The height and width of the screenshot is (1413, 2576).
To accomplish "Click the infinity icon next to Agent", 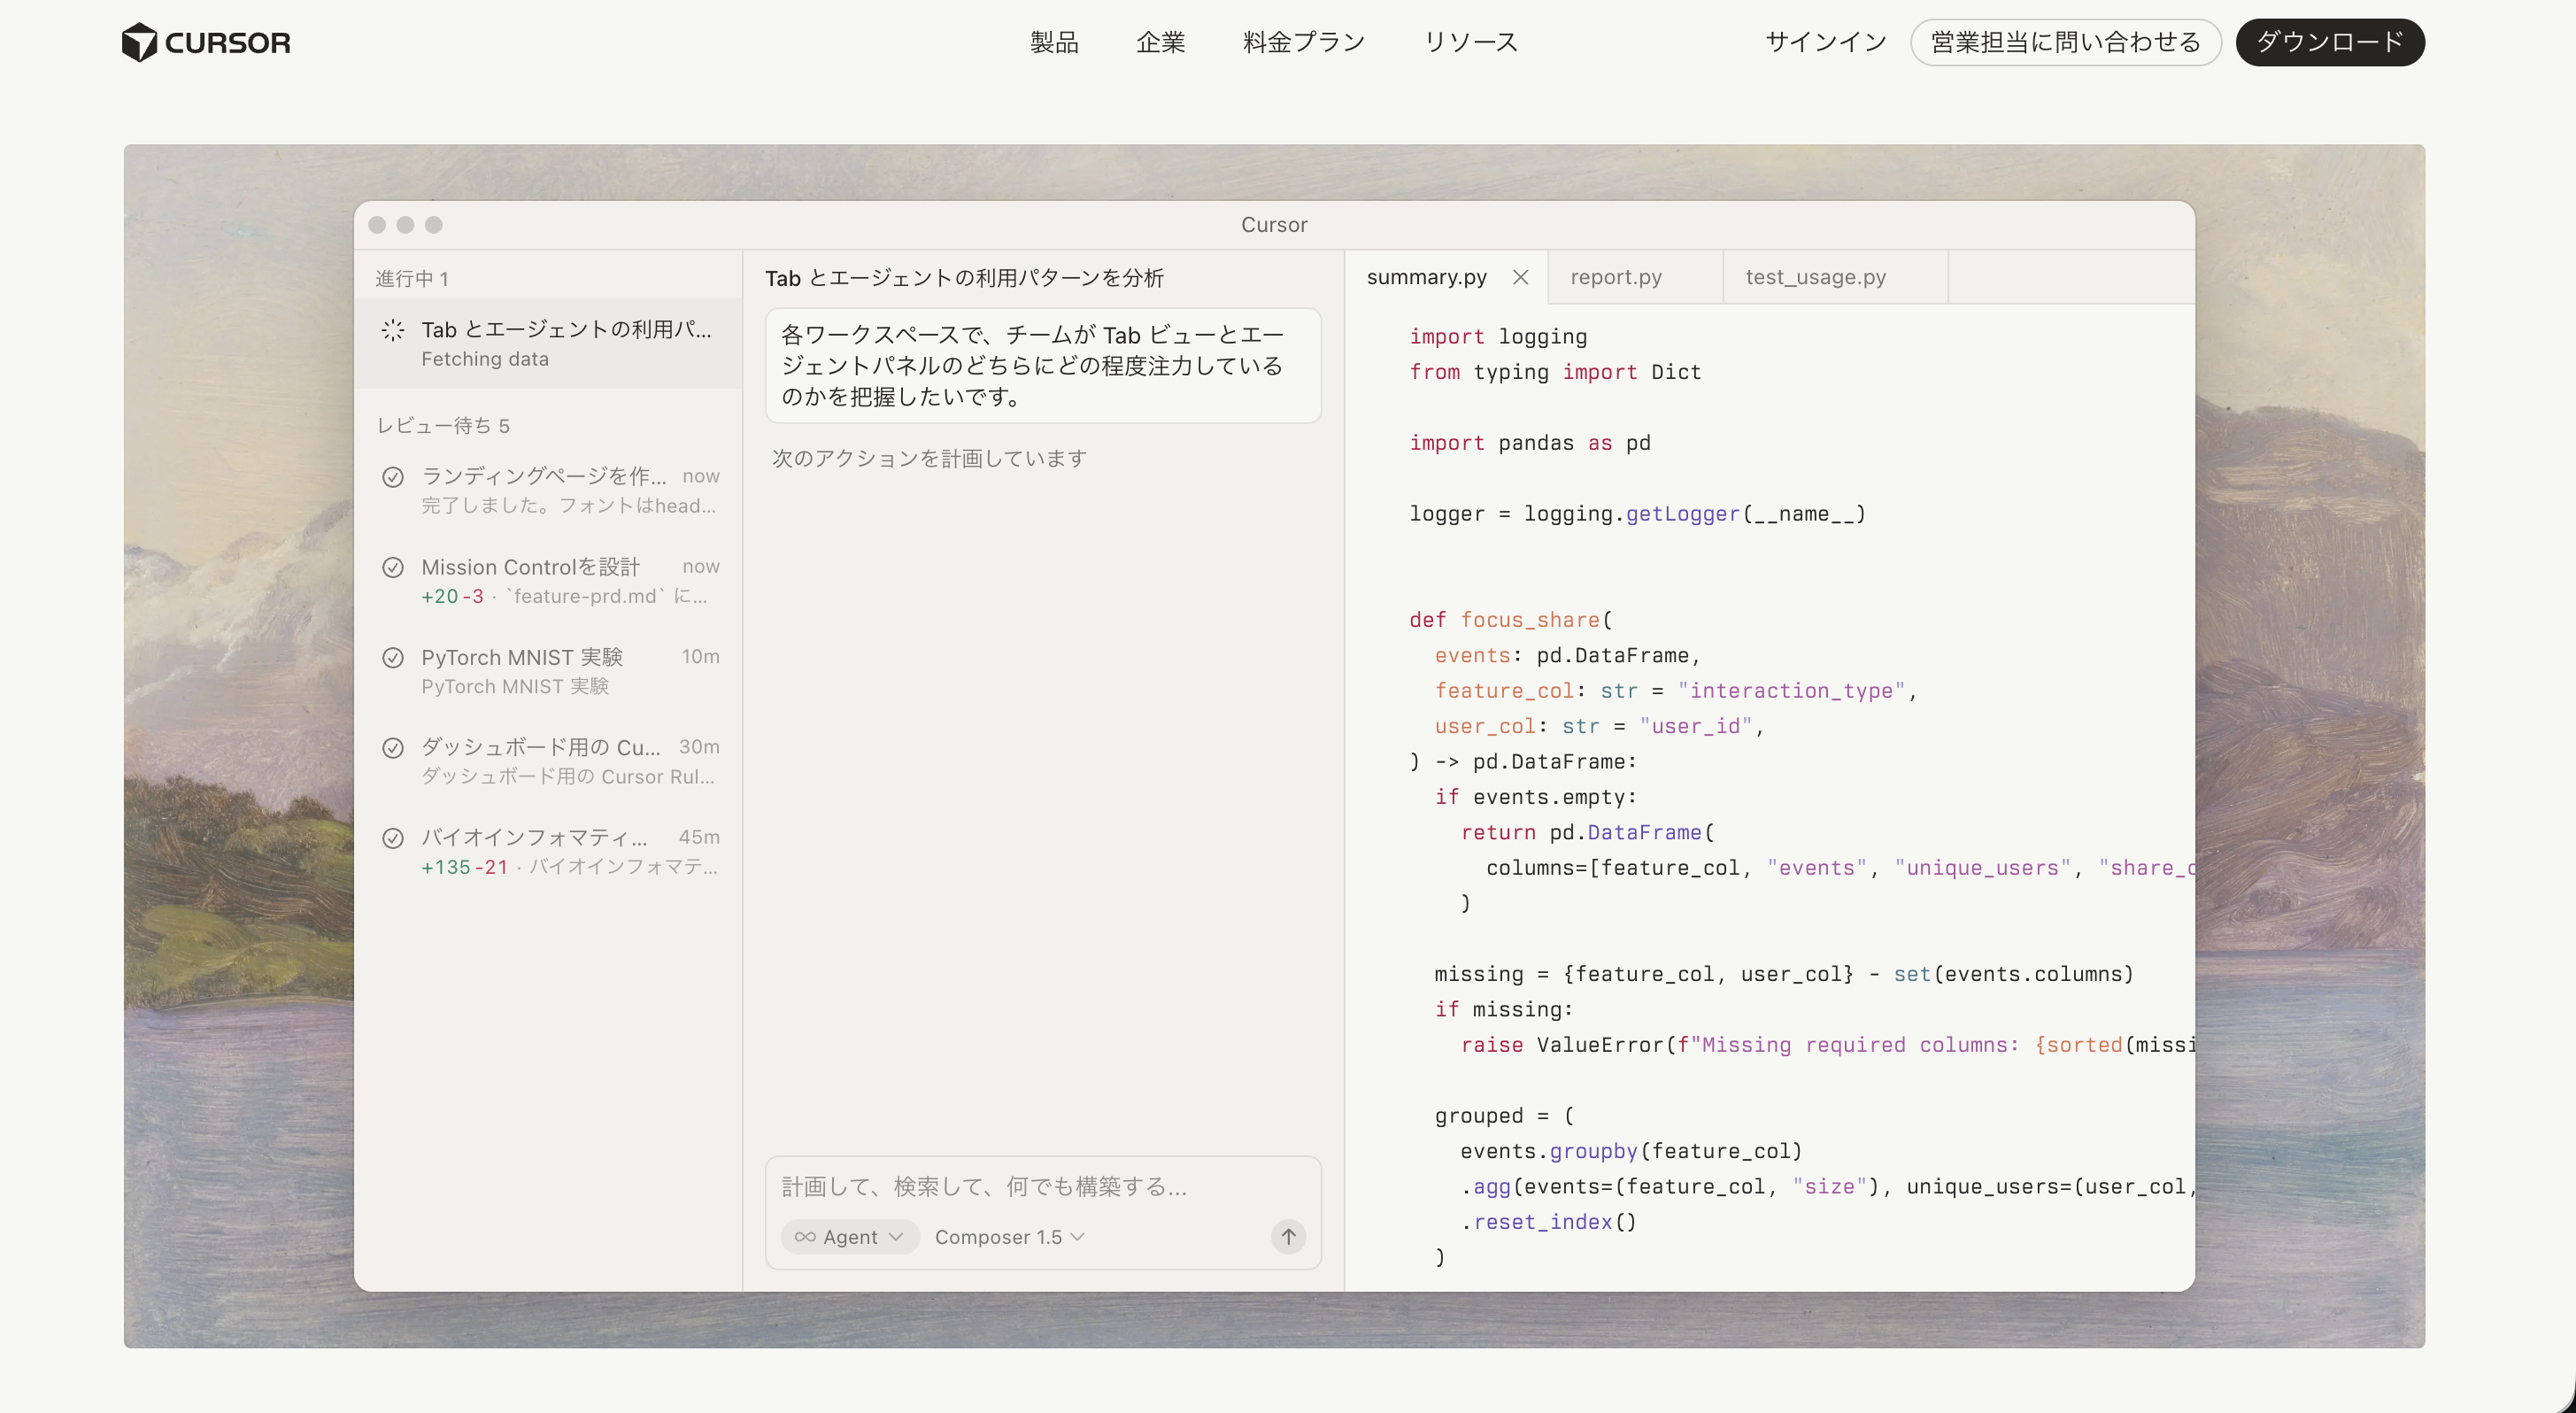I will point(806,1236).
